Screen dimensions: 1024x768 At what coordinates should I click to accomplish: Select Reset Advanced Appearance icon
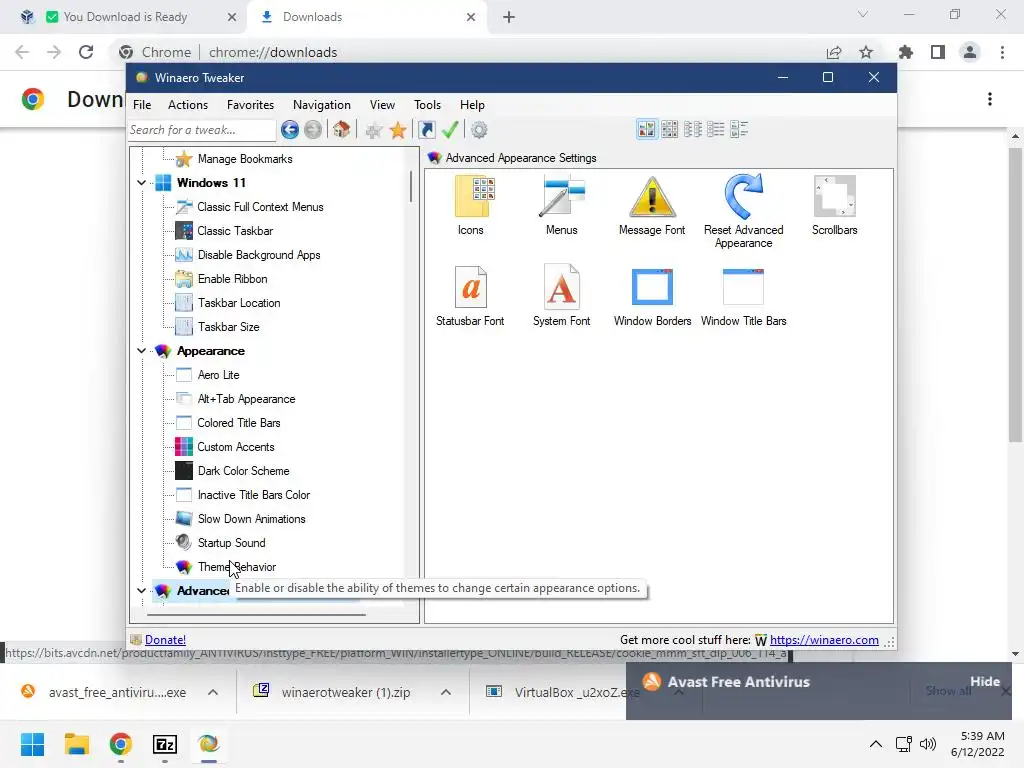743,210
